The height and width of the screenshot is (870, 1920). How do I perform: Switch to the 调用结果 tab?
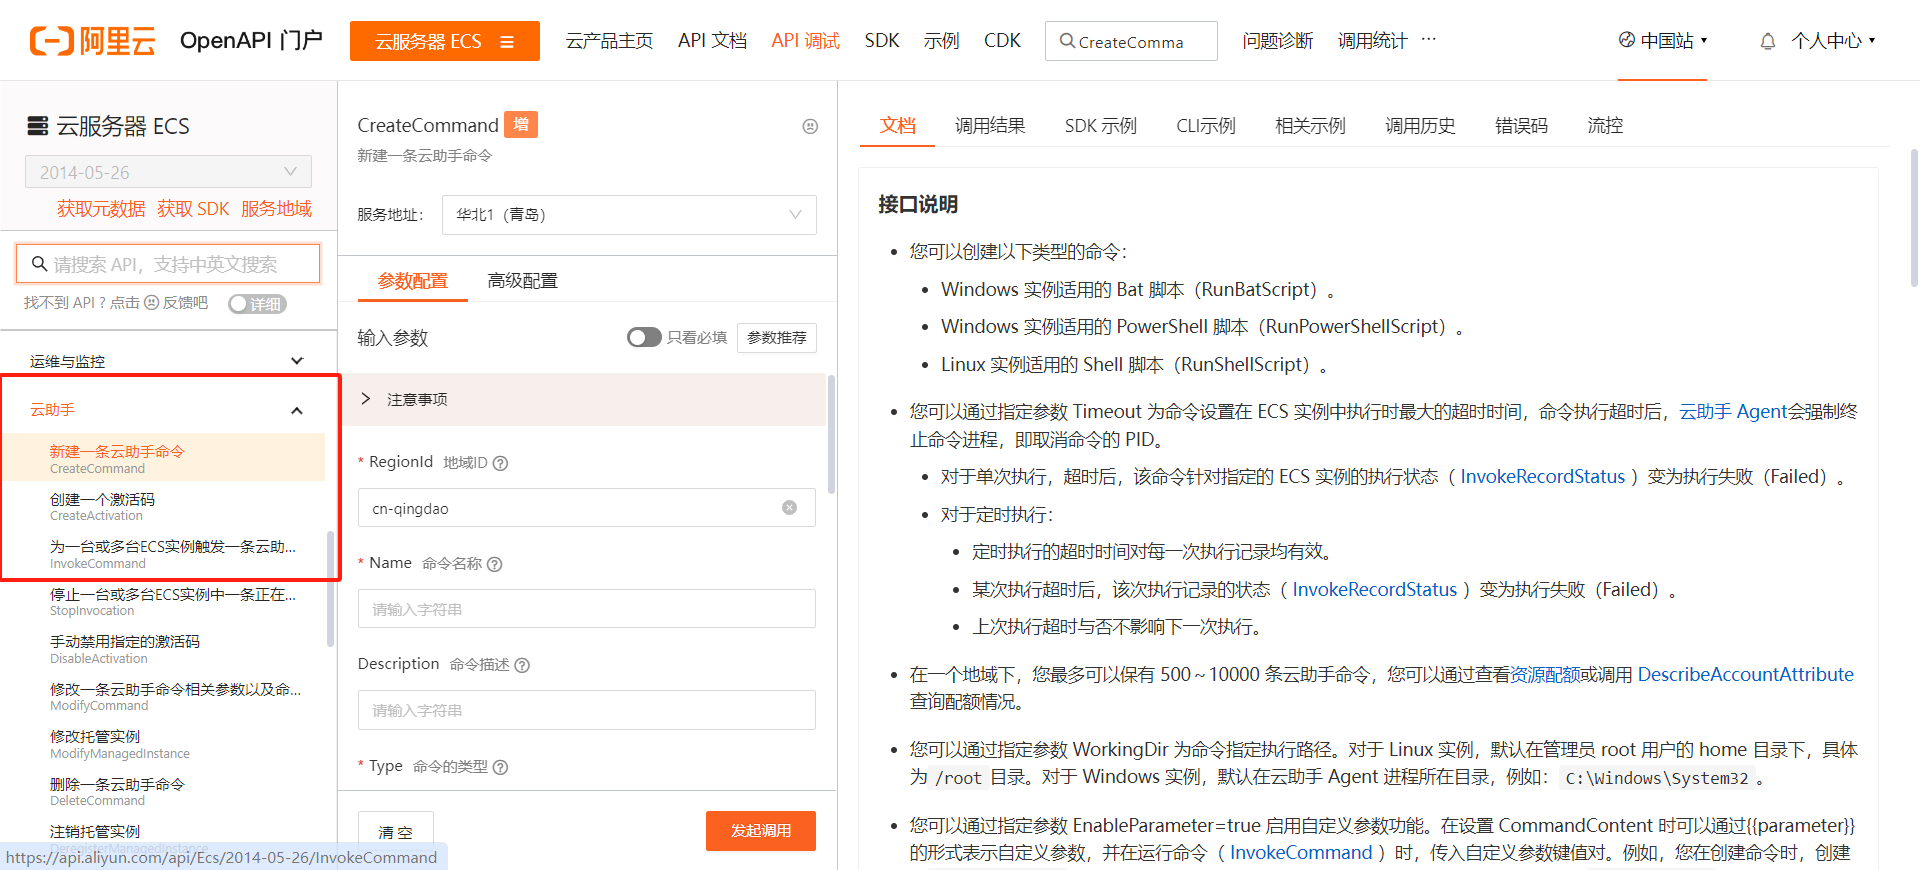(990, 125)
